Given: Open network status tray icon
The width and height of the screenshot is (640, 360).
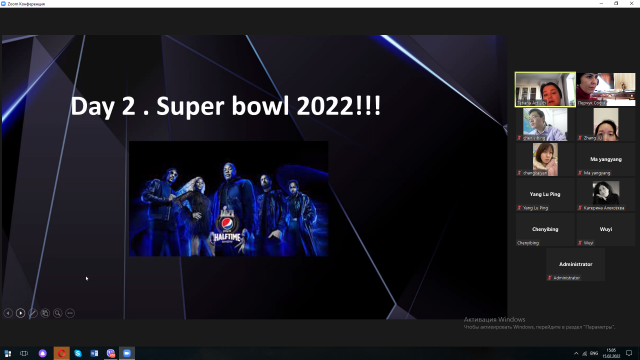Looking at the screenshot, I should coord(584,353).
